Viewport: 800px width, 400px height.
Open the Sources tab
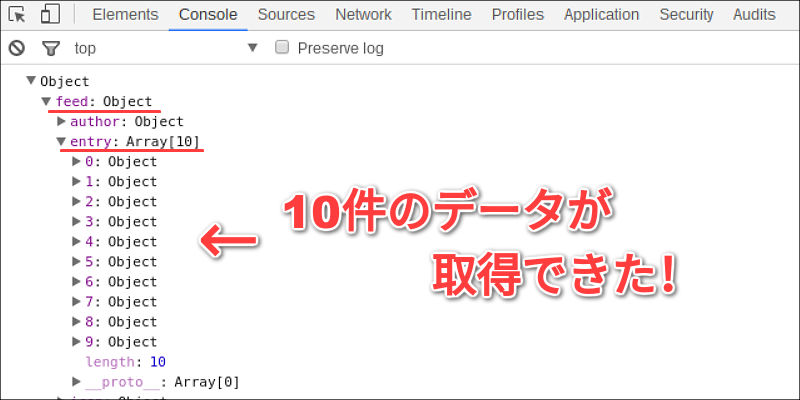286,15
